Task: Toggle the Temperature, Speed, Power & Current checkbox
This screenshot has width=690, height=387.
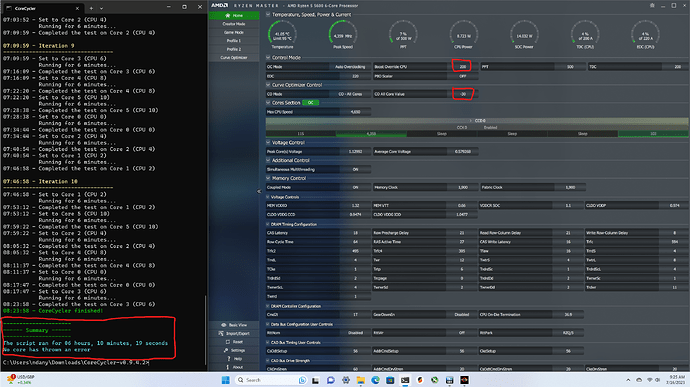Action: 268,15
